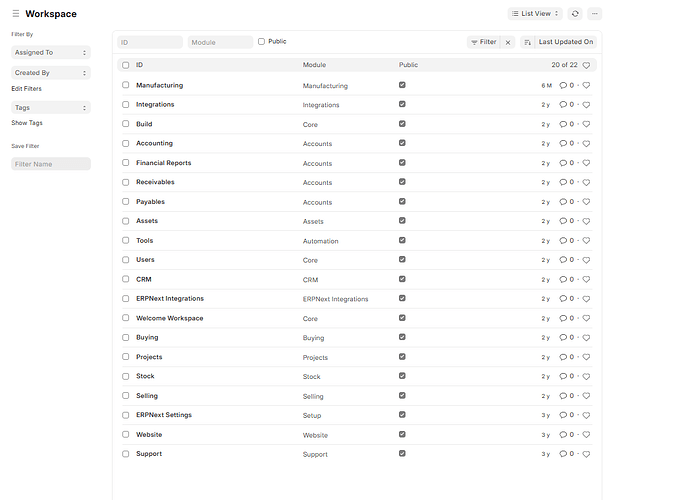The width and height of the screenshot is (681, 500).
Task: Click the Edit Filters link
Action: (x=26, y=89)
